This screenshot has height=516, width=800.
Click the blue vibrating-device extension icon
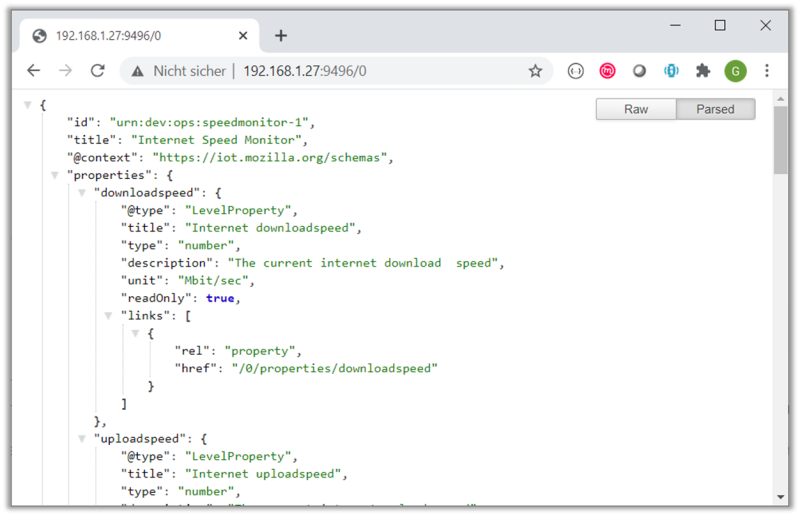672,71
